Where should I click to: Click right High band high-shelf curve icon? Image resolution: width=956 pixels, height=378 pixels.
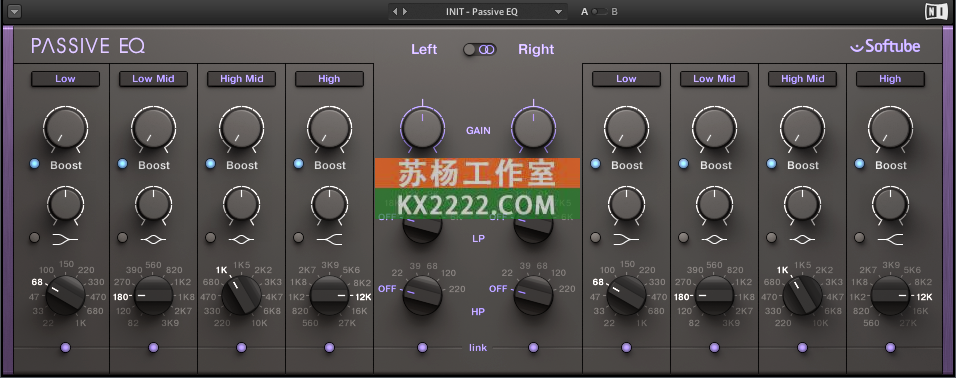[890, 240]
